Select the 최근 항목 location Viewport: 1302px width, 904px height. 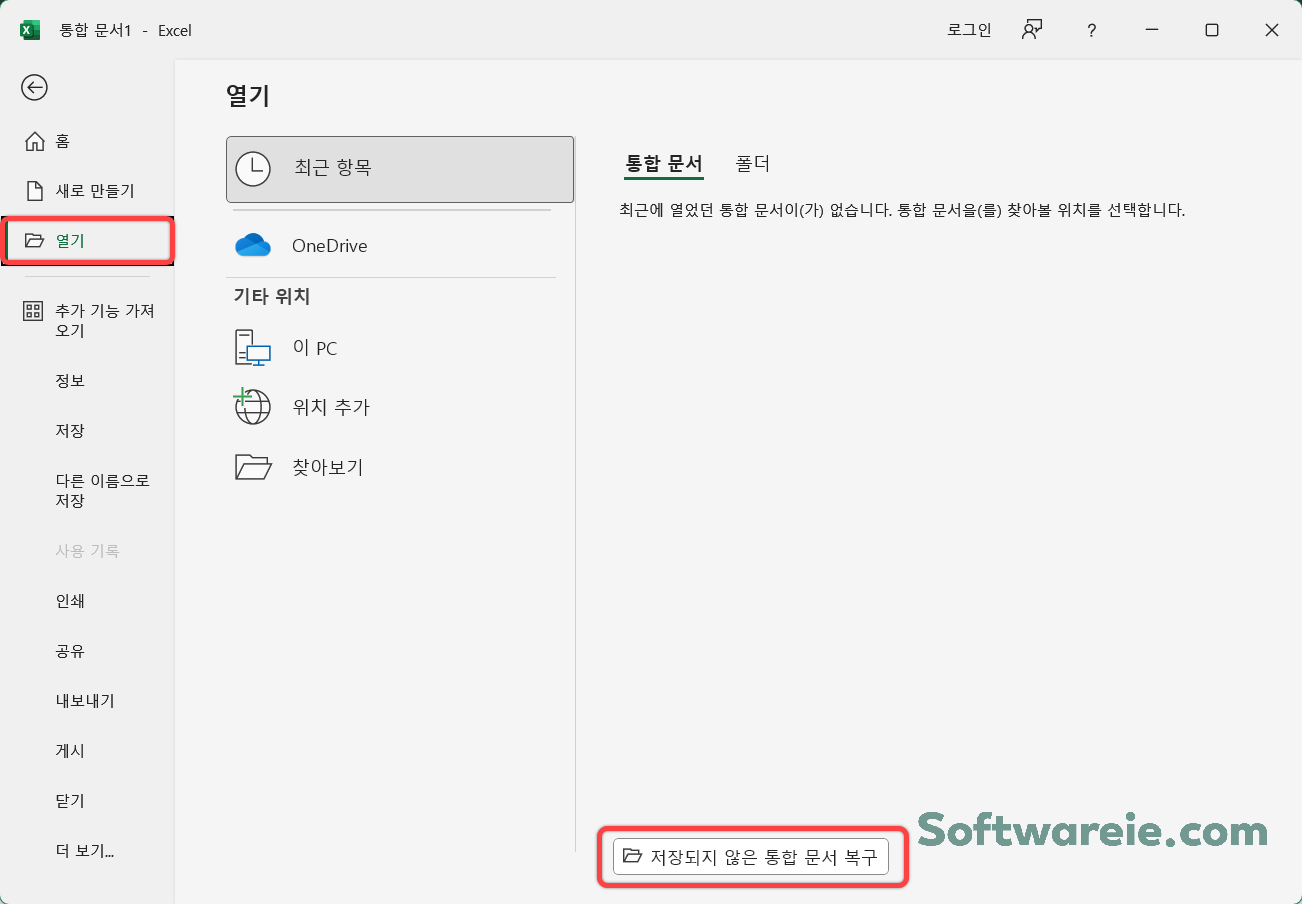(x=400, y=169)
